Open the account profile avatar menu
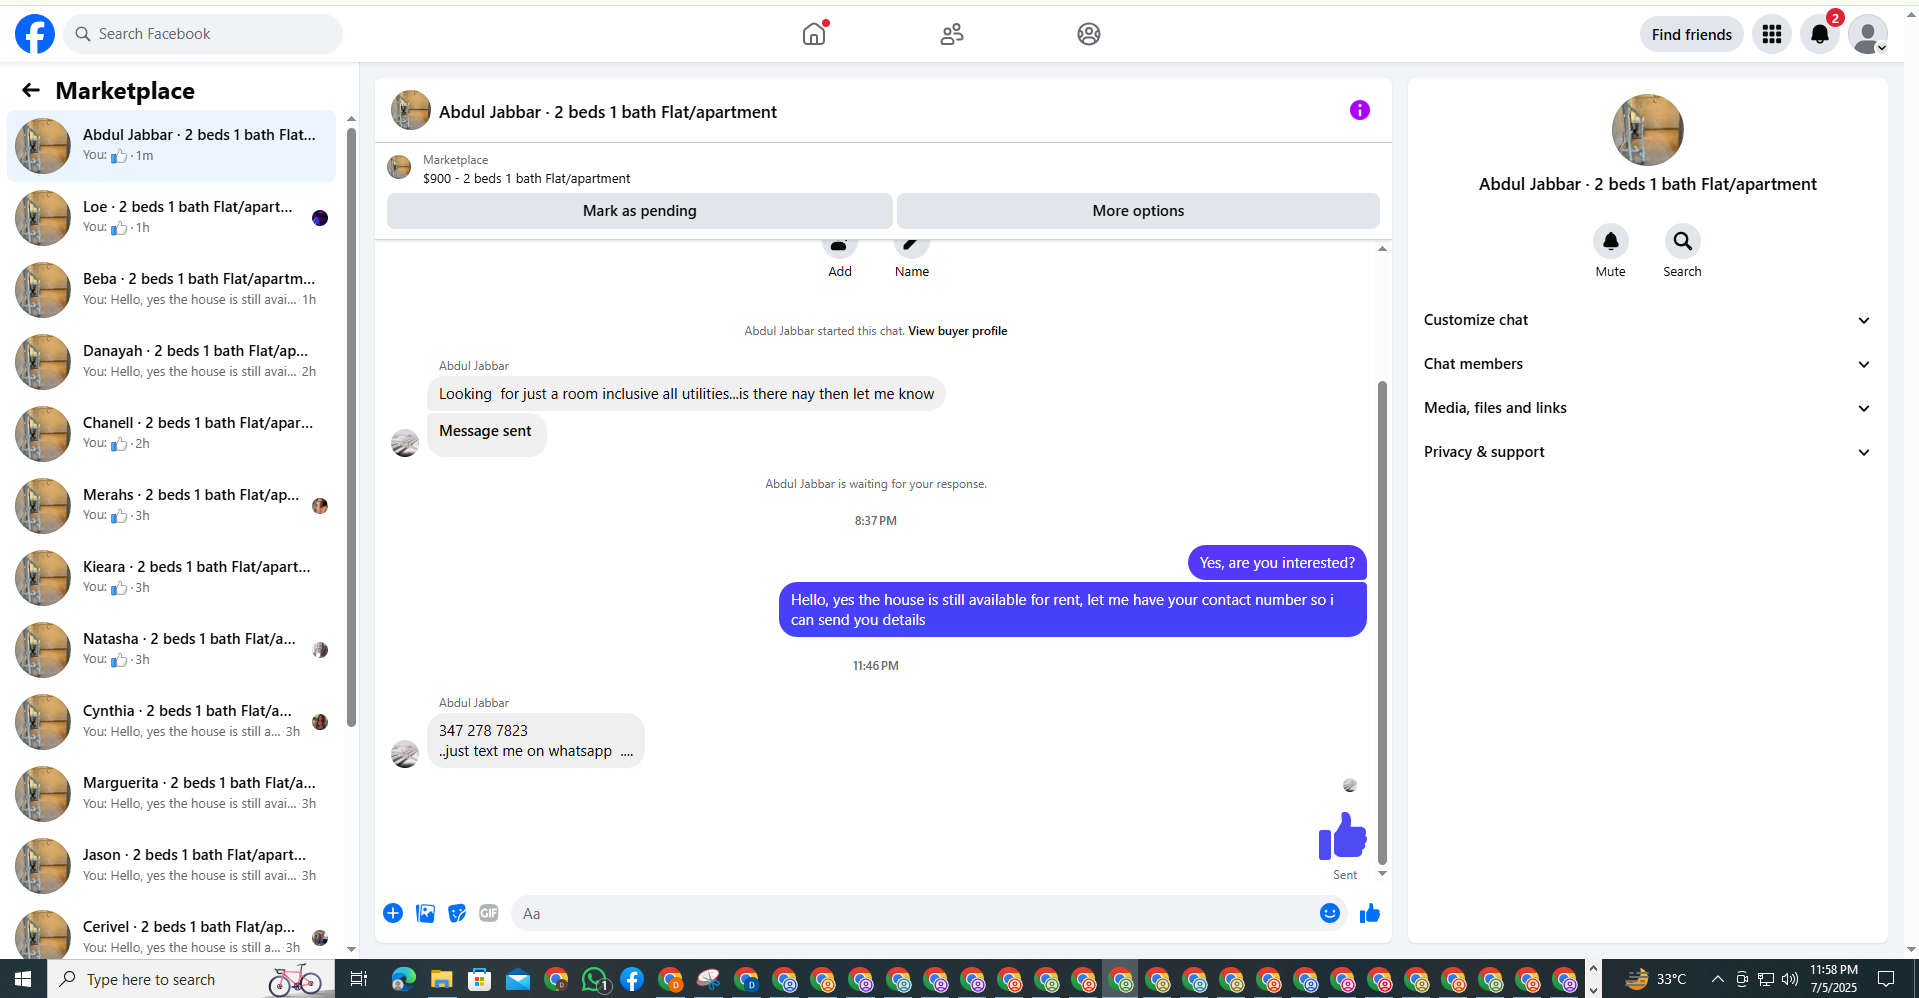1919x998 pixels. [1868, 34]
